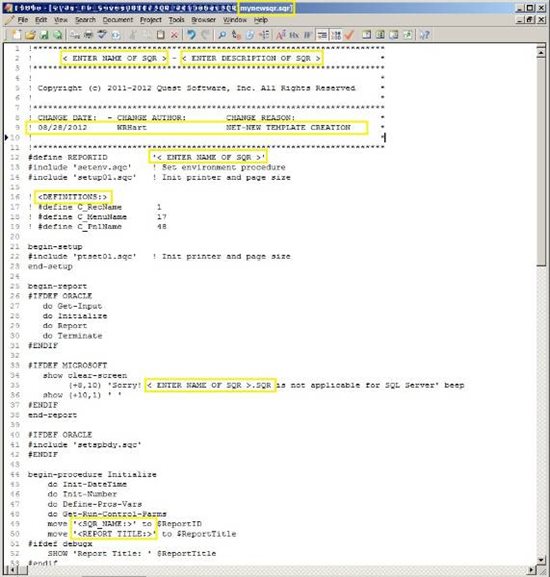The image size is (550, 577).
Task: Click the vertical scrollbar up arrow
Action: click(x=541, y=53)
